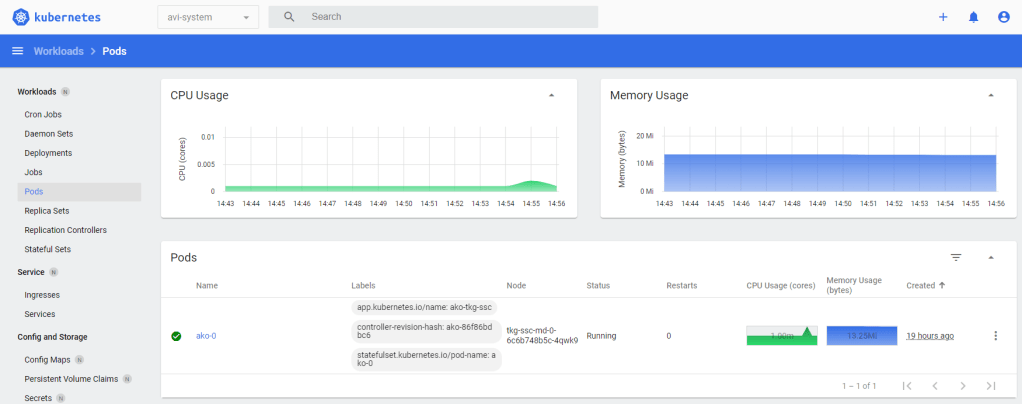Click the Kubernetes logo icon
Image resolution: width=1022 pixels, height=404 pixels.
point(21,17)
